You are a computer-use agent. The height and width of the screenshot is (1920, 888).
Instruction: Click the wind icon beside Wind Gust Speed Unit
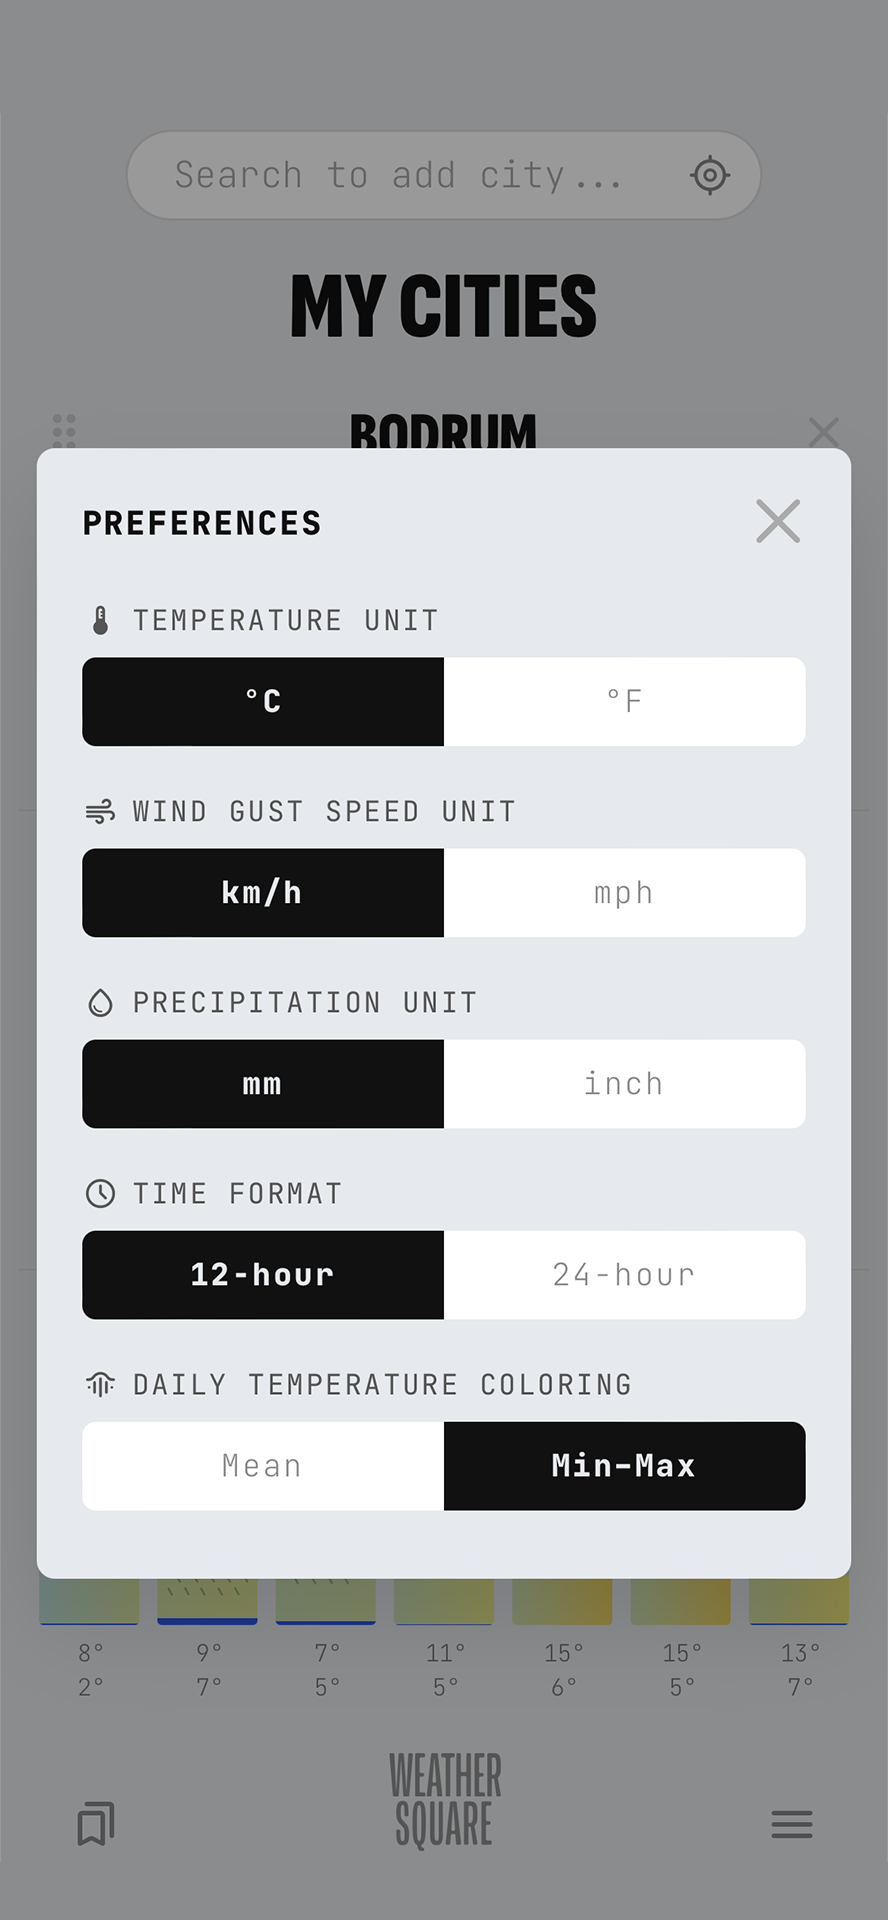pos(101,811)
